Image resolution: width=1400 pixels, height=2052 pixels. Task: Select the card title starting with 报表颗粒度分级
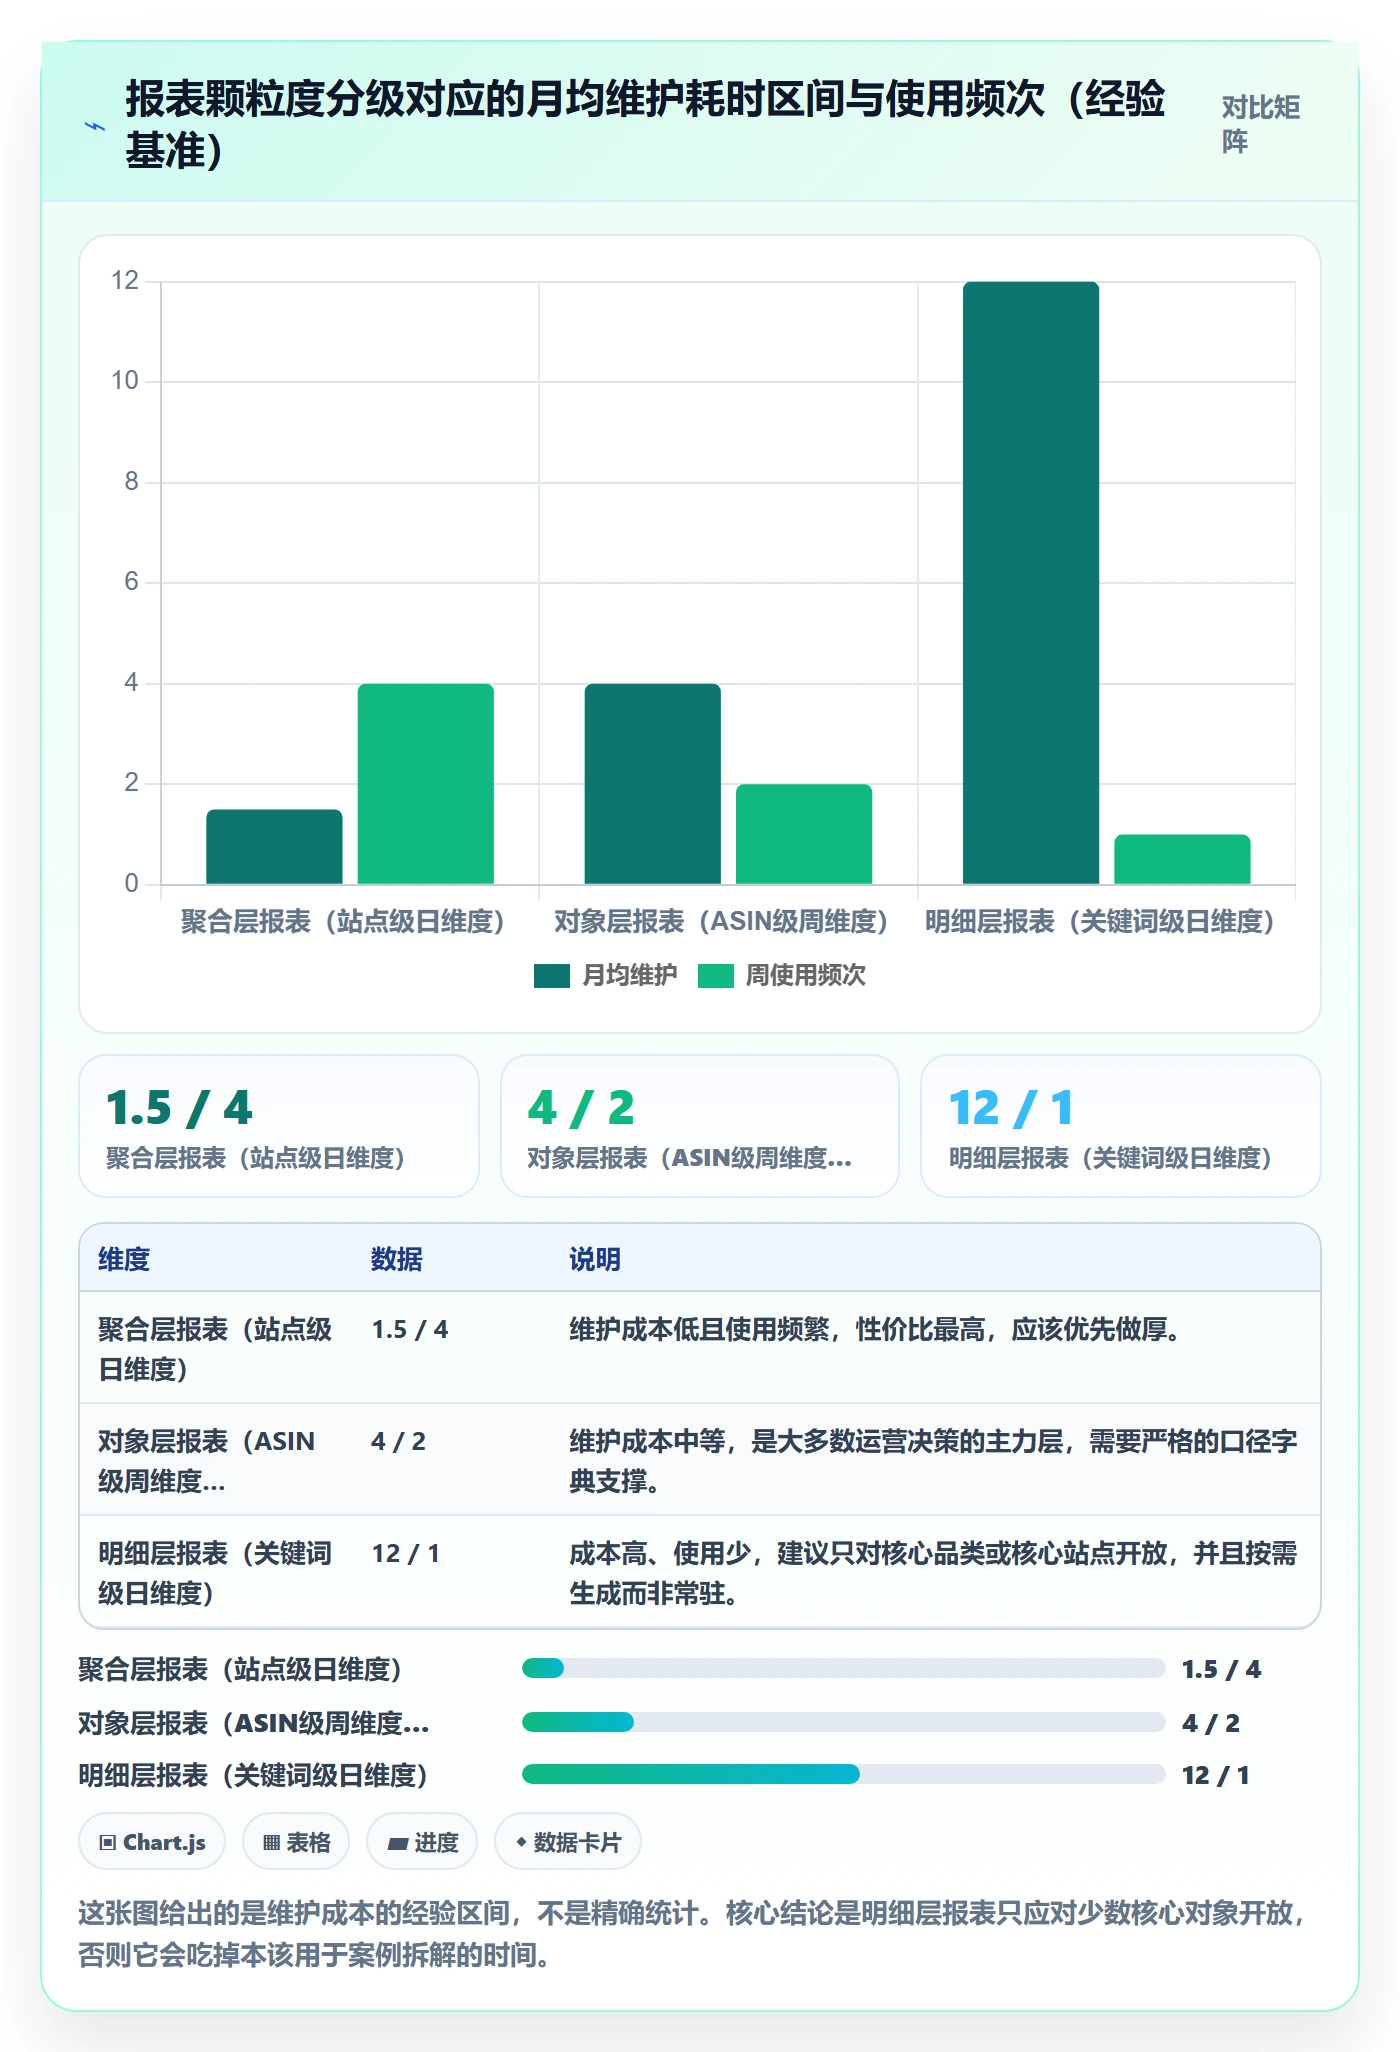point(645,125)
